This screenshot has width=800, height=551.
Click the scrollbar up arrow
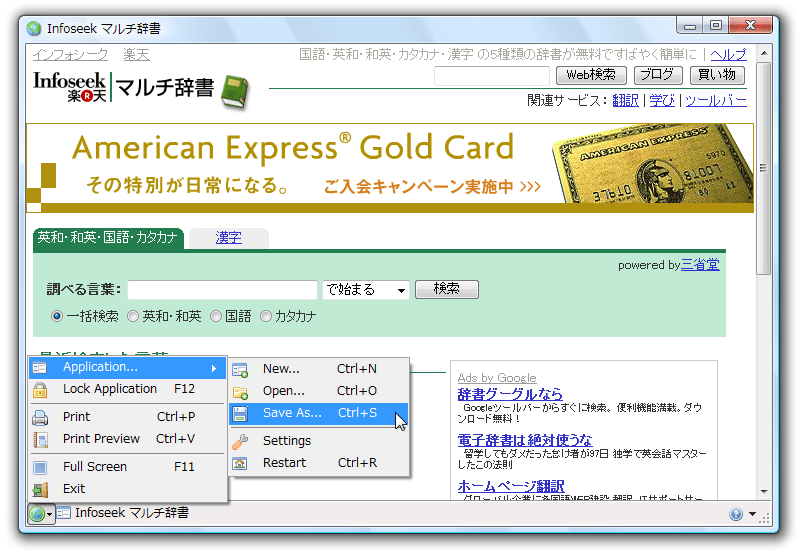pyautogui.click(x=764, y=53)
